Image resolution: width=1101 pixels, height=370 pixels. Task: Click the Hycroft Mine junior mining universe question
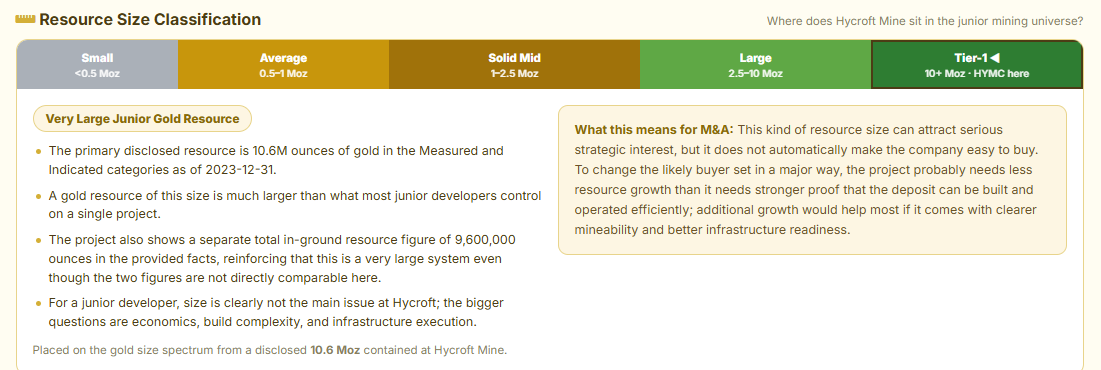pos(925,21)
